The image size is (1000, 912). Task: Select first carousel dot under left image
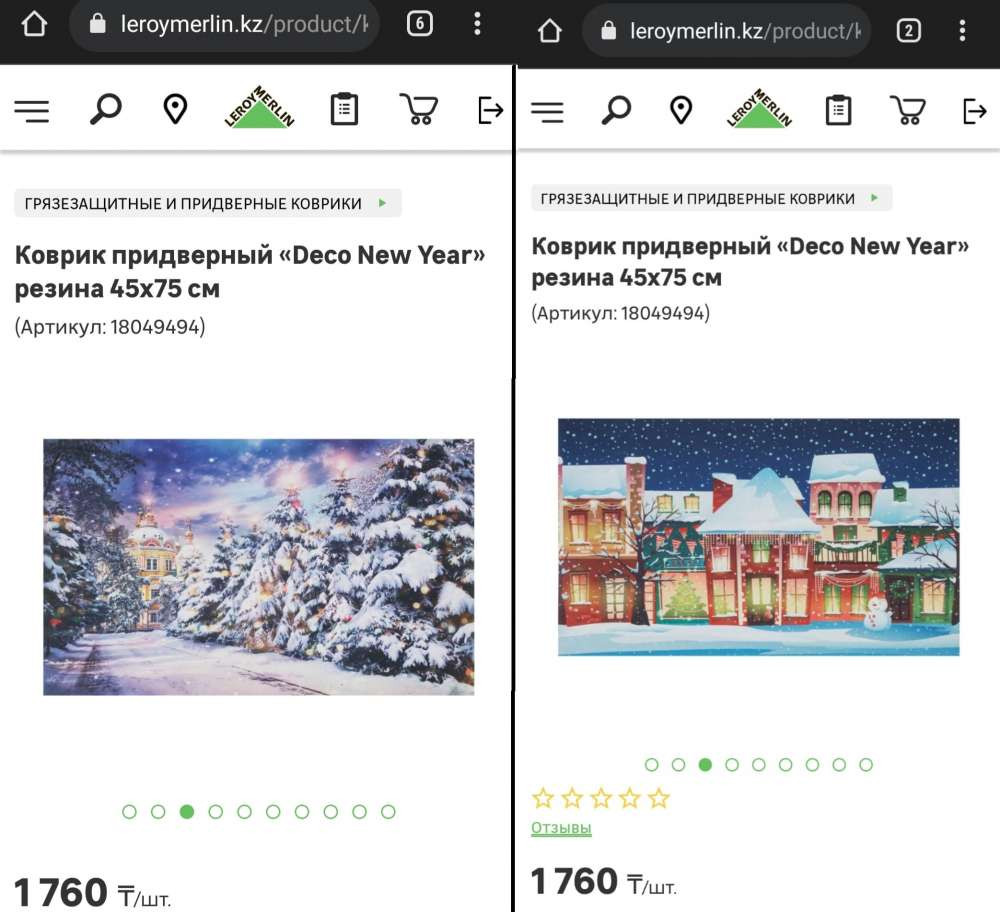pyautogui.click(x=129, y=812)
